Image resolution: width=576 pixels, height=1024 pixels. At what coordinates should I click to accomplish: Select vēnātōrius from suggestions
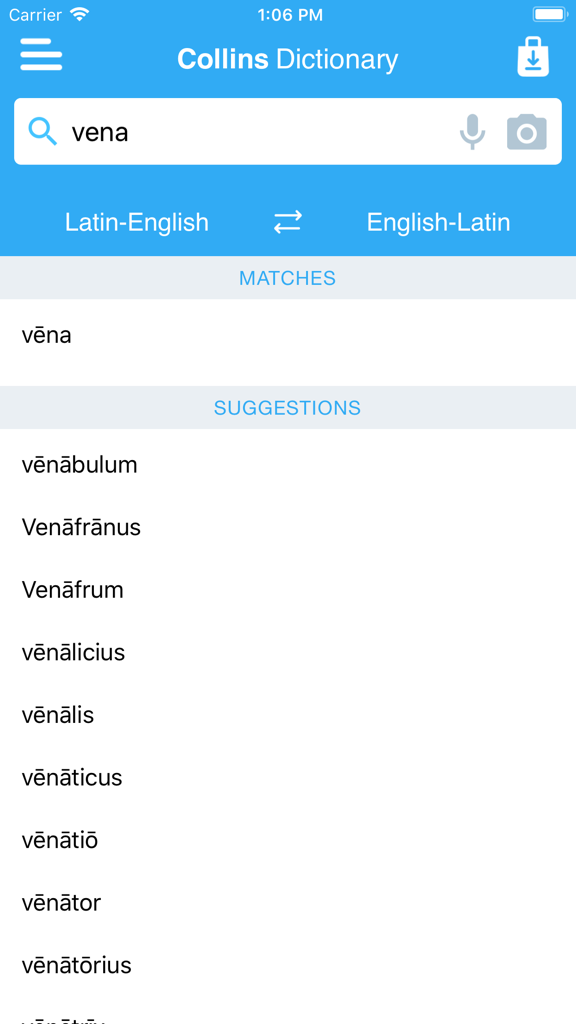click(x=77, y=965)
